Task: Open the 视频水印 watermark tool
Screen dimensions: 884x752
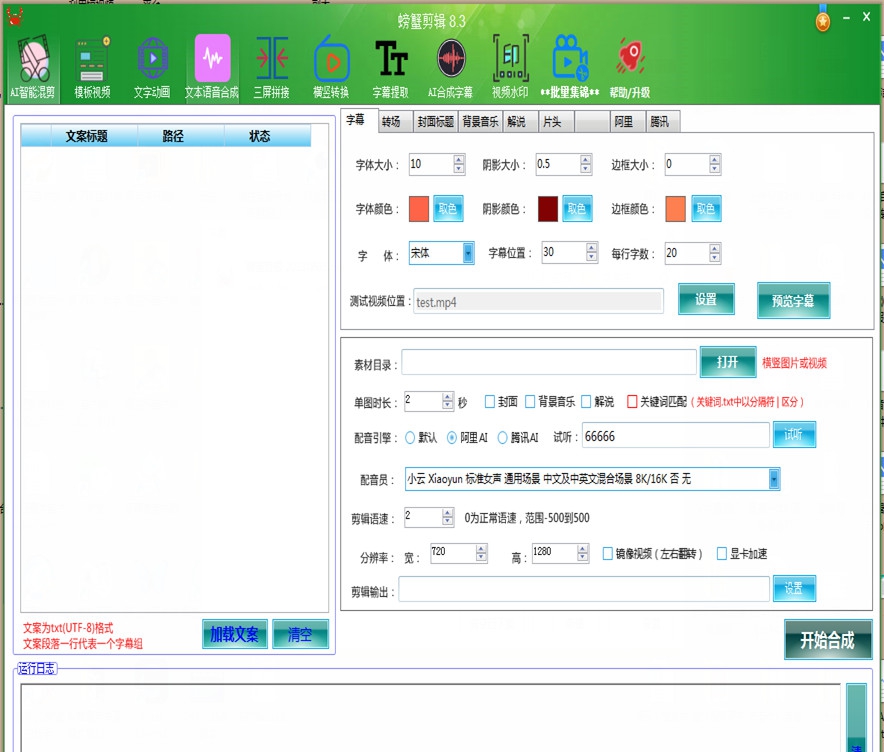Action: click(x=511, y=62)
